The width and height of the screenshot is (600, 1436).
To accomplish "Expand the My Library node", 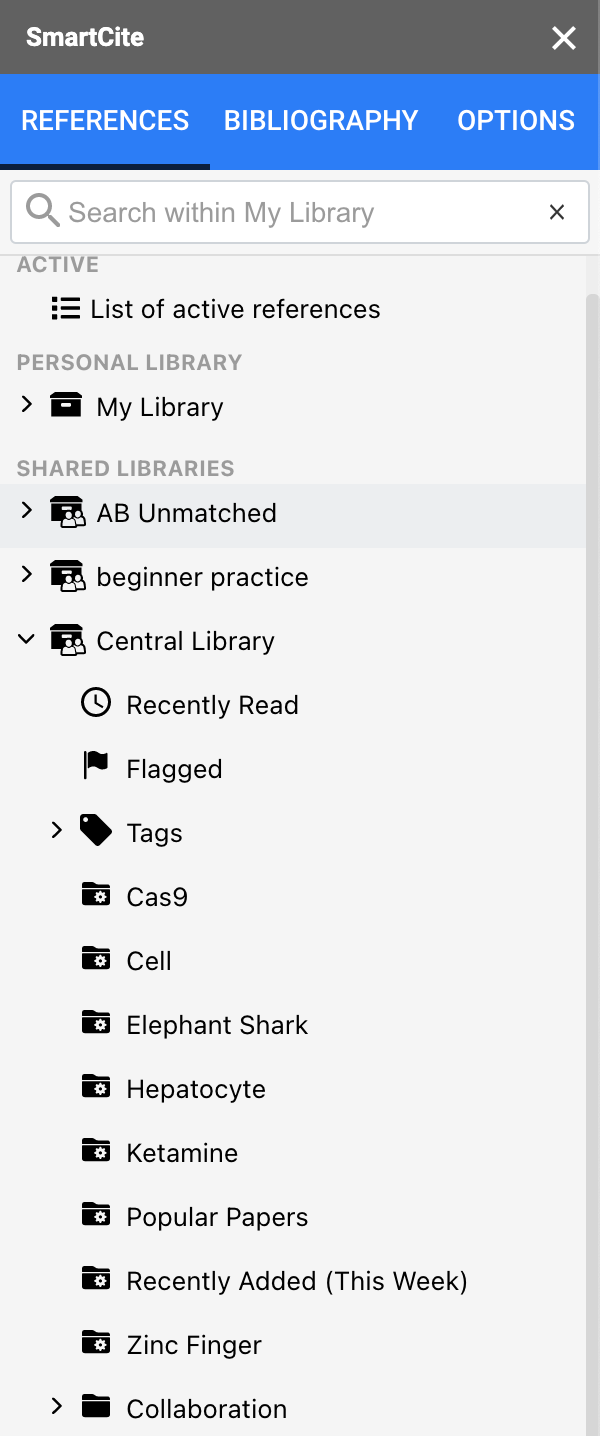I will [x=26, y=406].
